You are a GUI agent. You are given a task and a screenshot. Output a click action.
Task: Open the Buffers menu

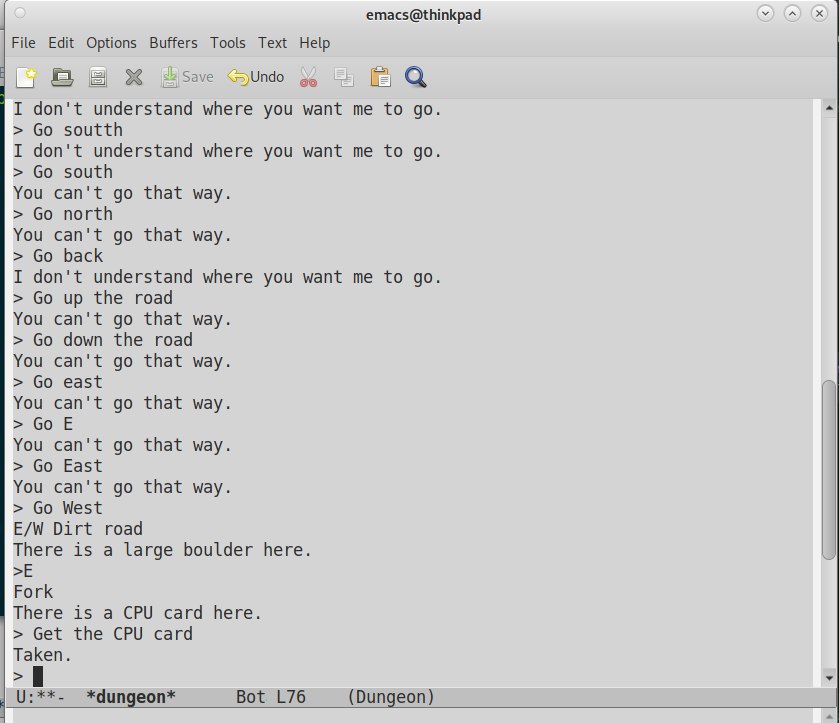[x=173, y=43]
